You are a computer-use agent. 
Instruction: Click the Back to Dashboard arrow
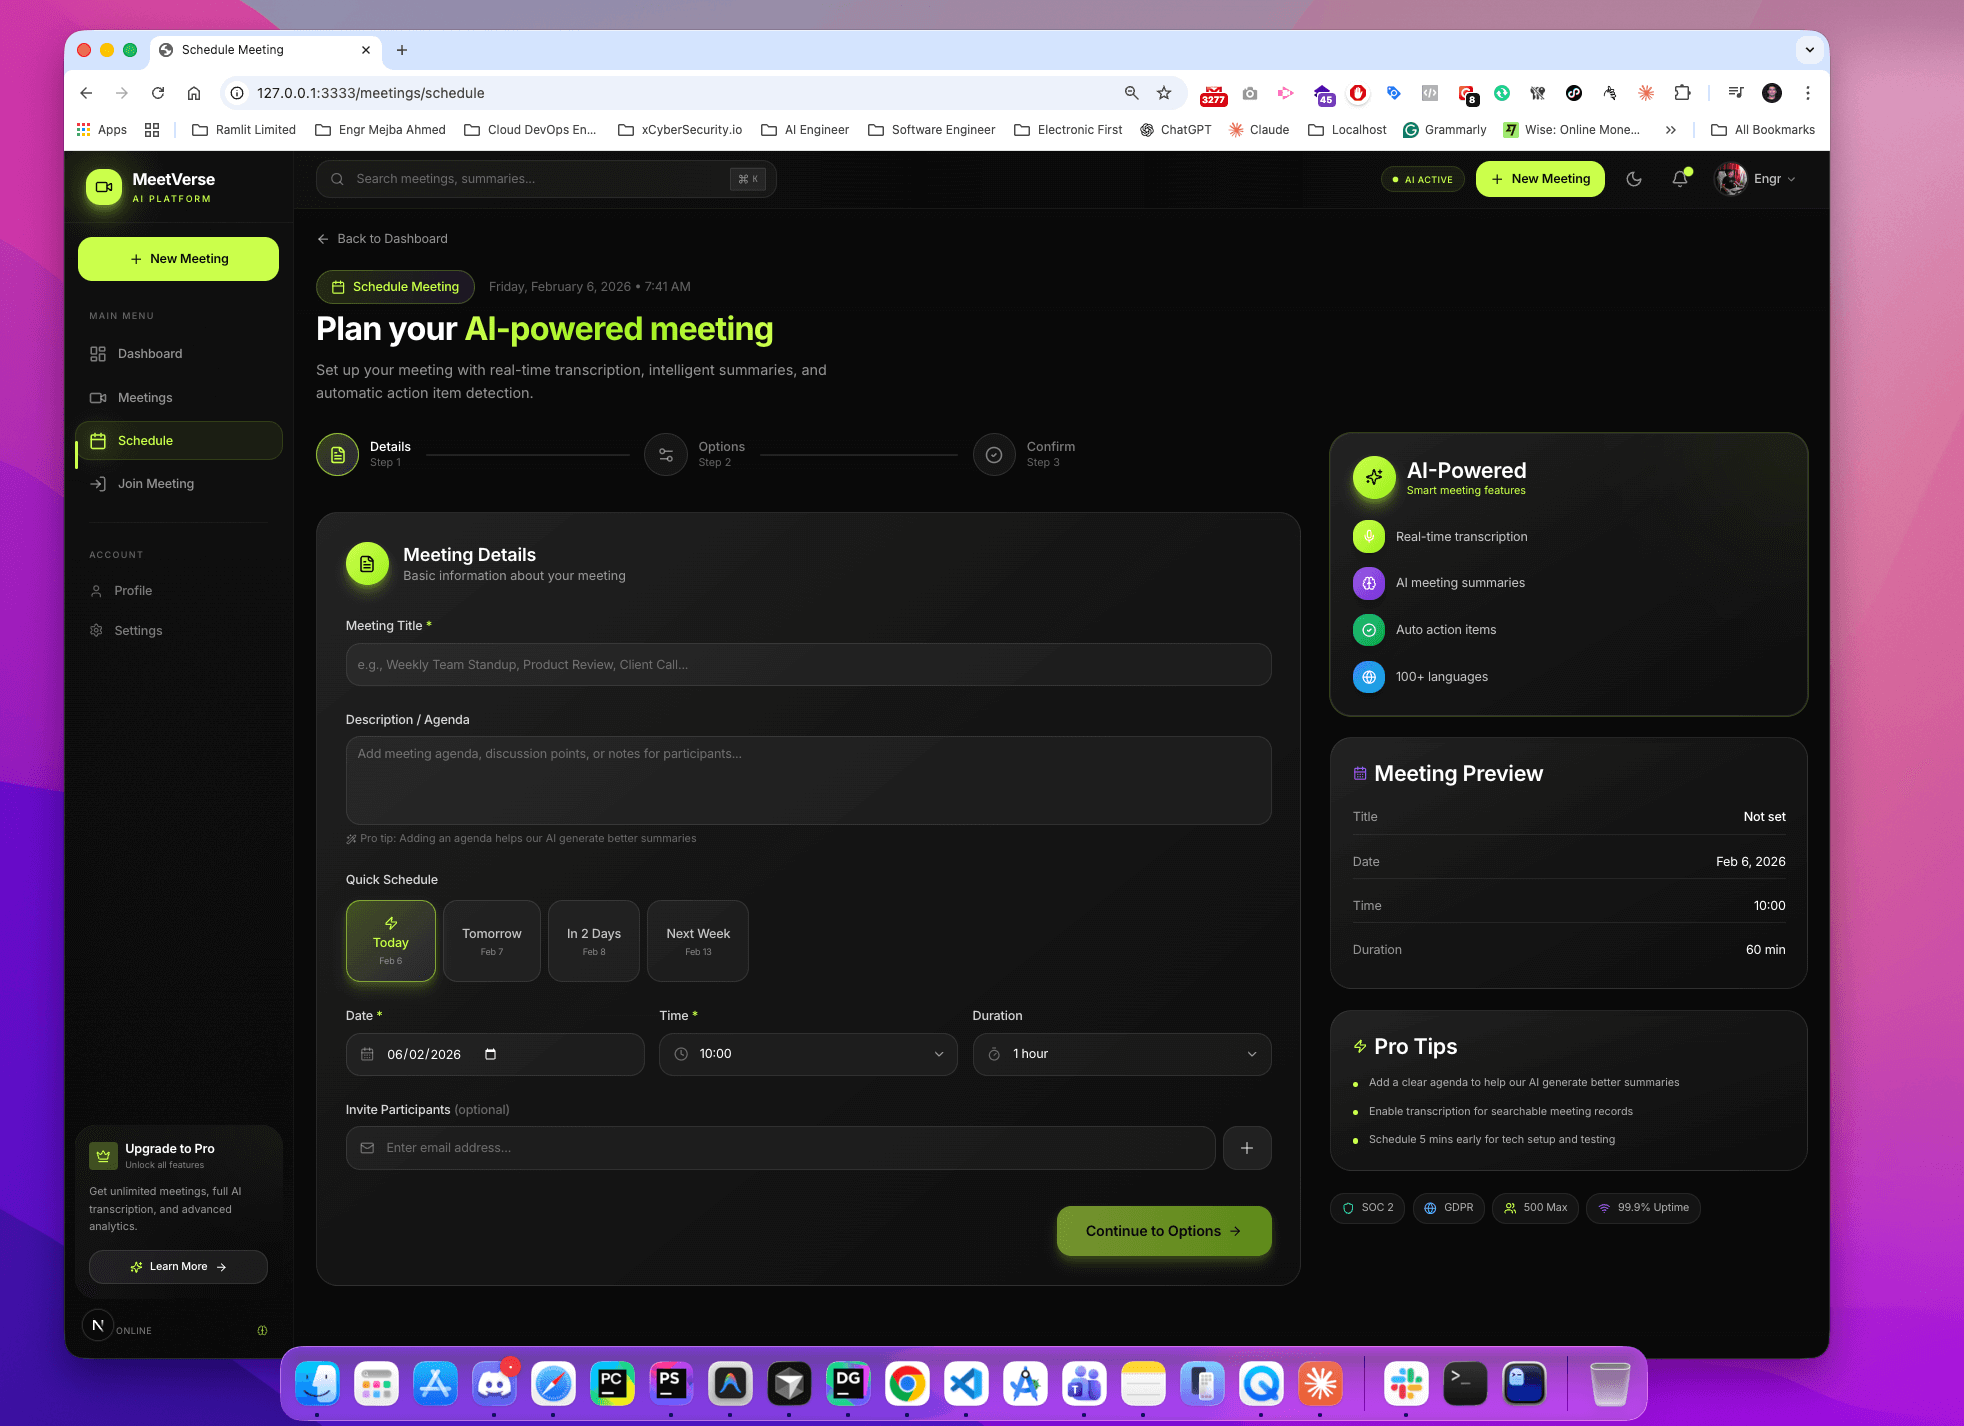[323, 239]
